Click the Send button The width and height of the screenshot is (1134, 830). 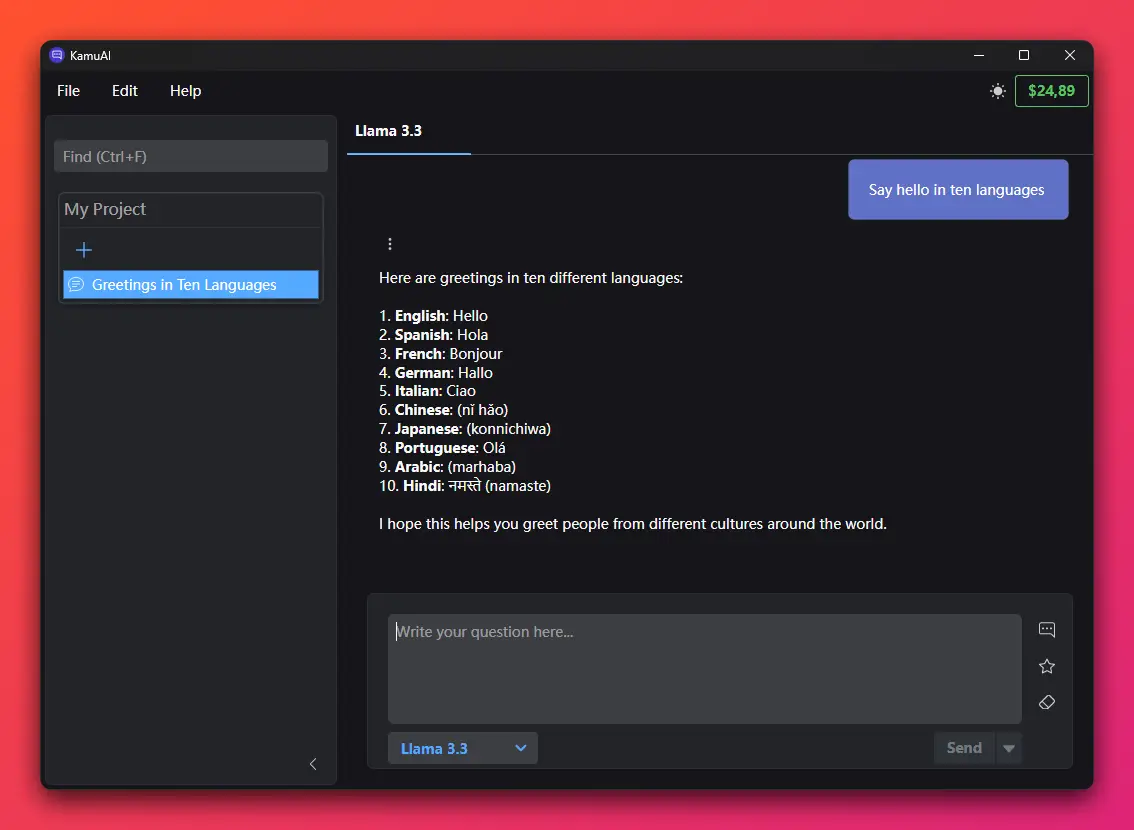(x=965, y=748)
